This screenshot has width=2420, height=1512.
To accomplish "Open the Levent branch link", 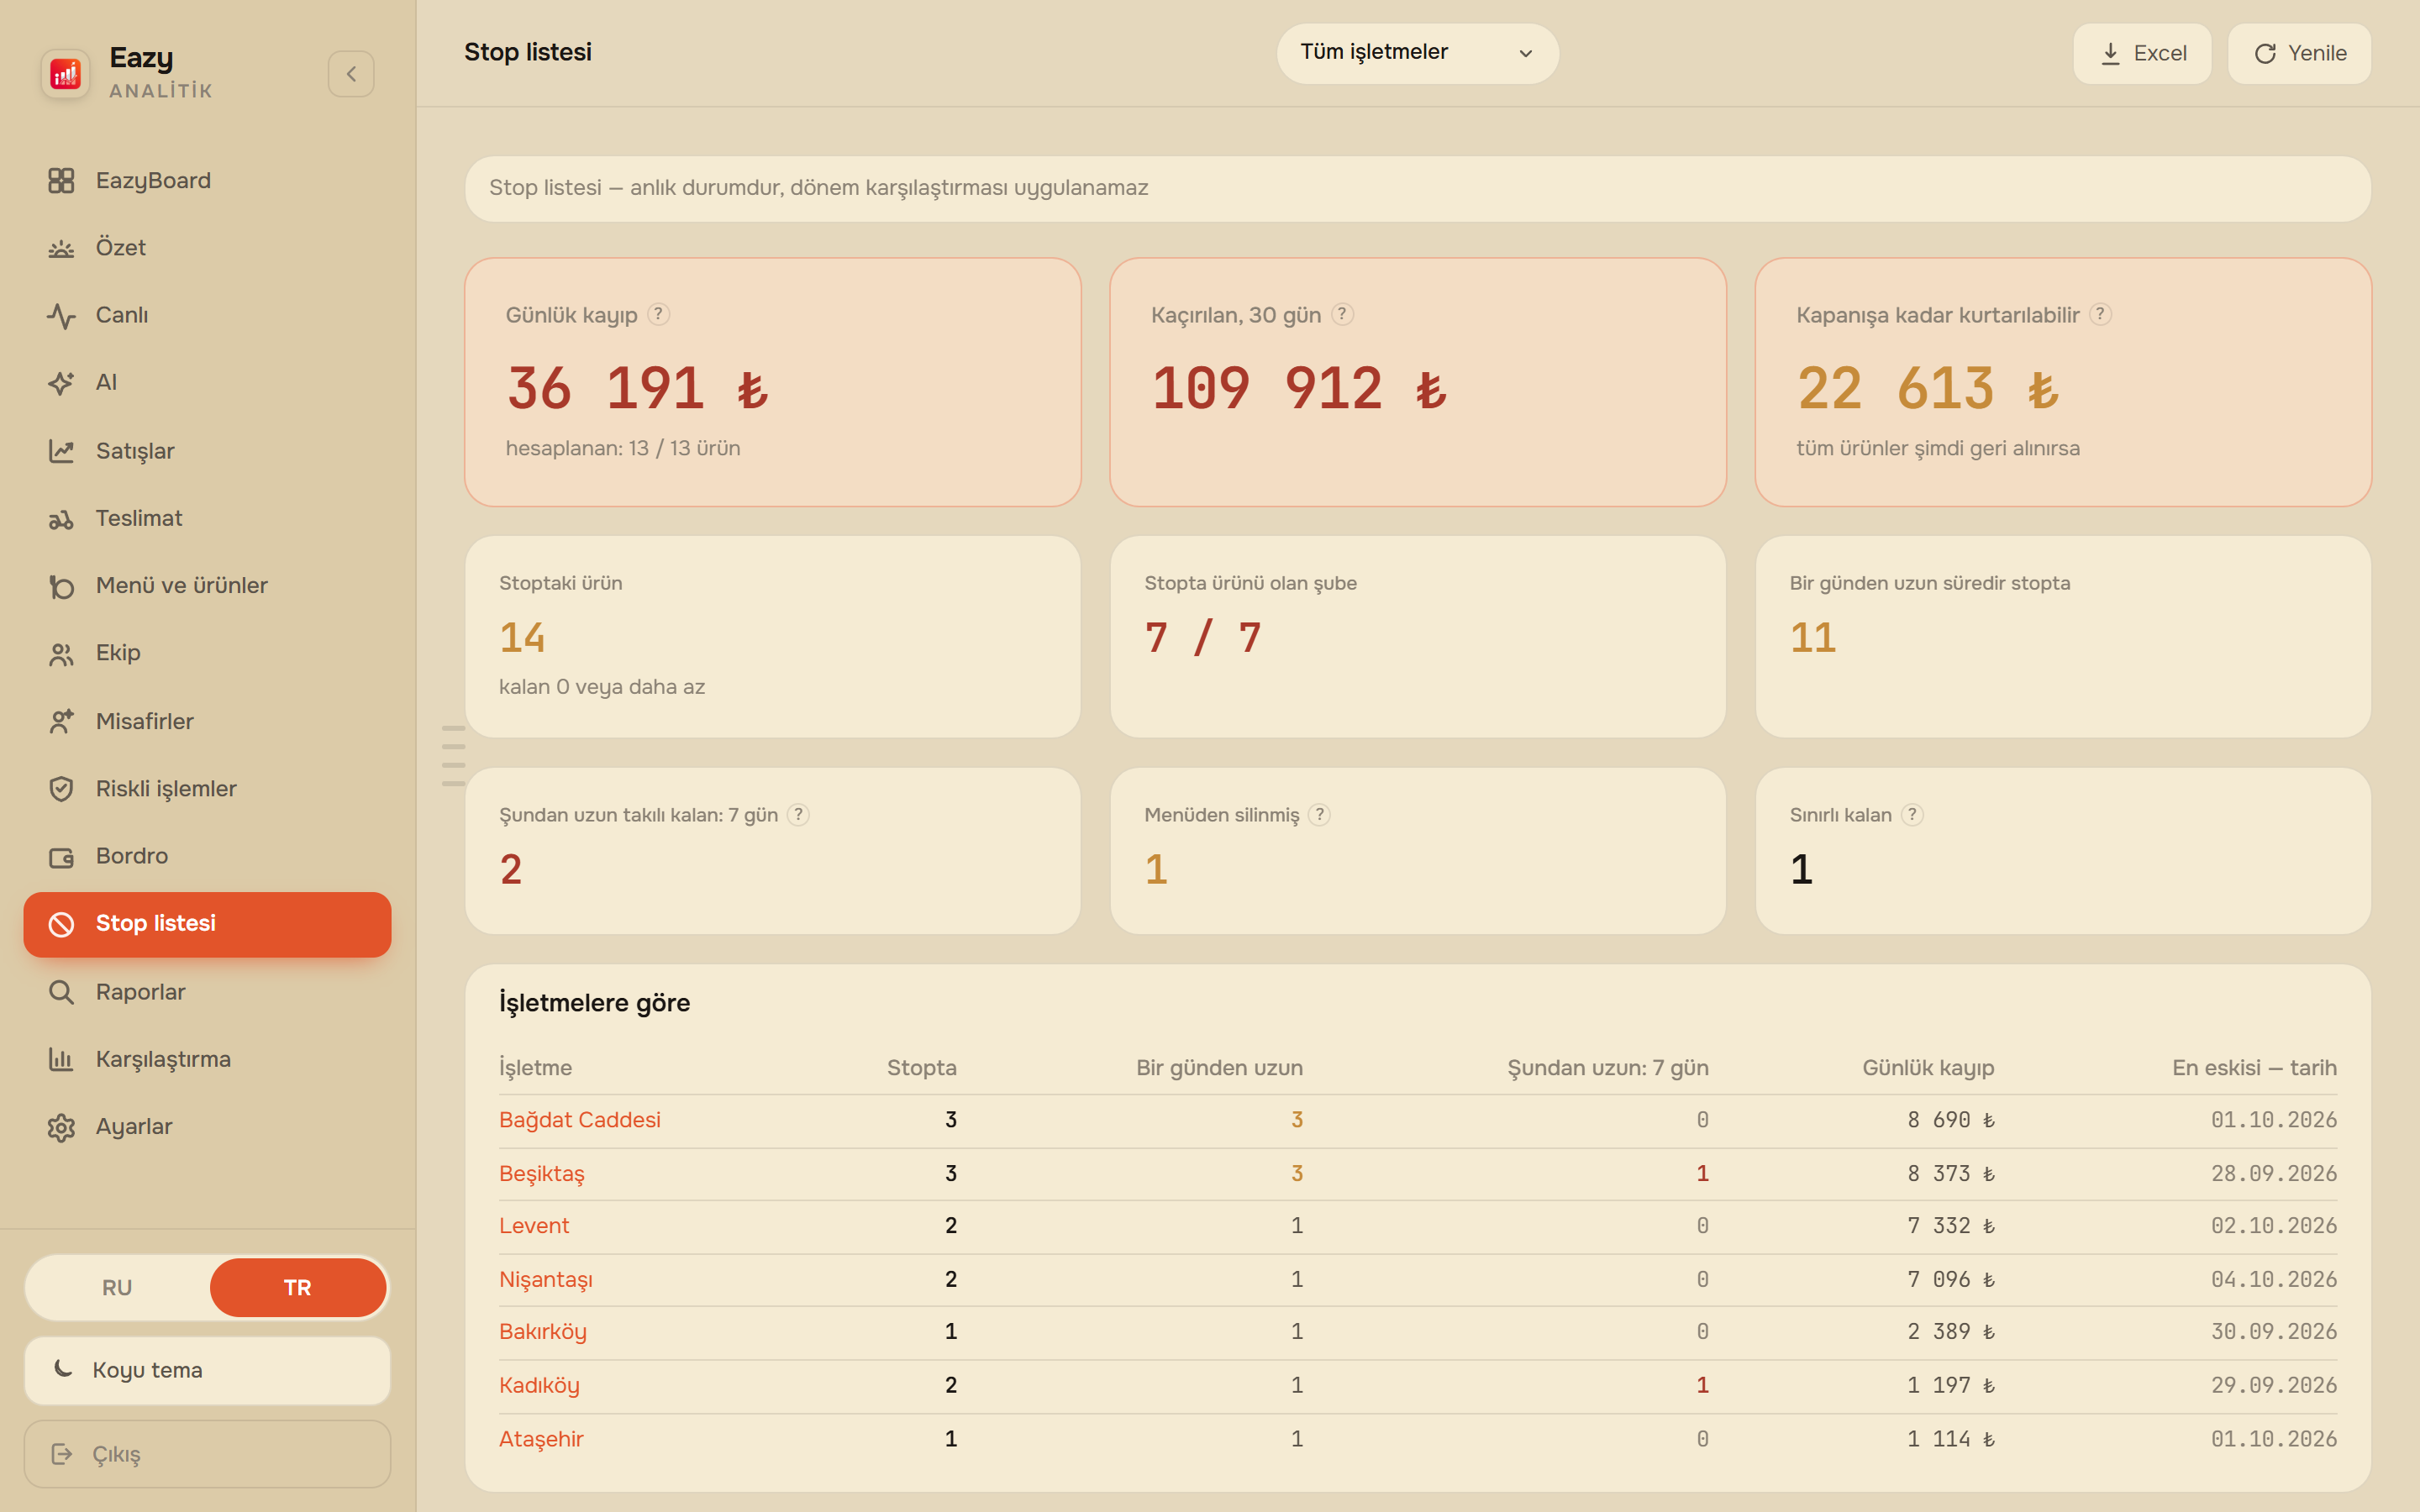I will coord(534,1226).
